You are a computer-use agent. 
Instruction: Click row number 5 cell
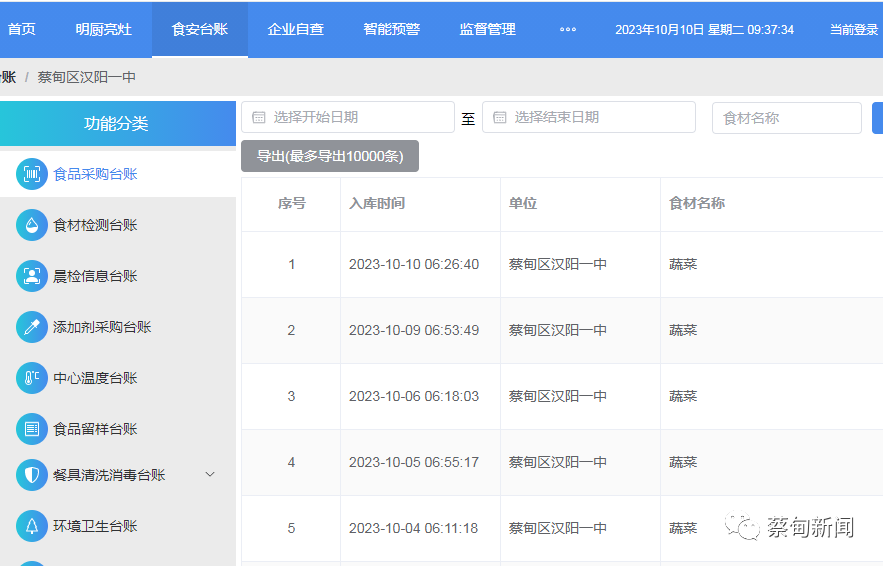click(291, 528)
